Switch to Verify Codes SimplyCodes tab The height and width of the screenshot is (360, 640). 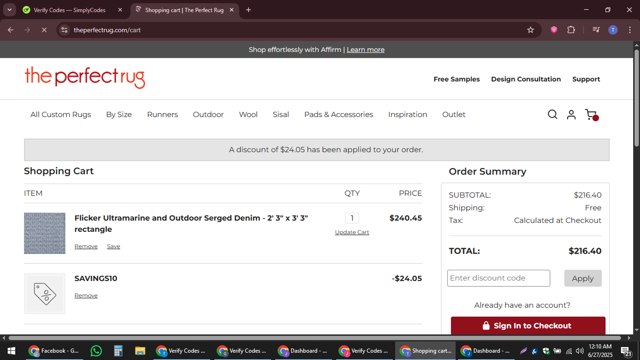tap(69, 10)
